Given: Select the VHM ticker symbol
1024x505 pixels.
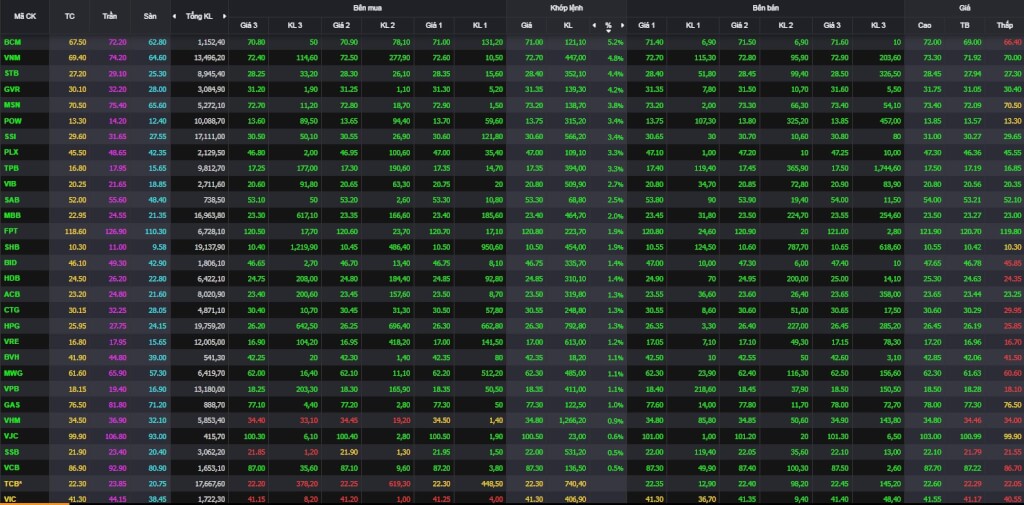Looking at the screenshot, I should pos(12,421).
